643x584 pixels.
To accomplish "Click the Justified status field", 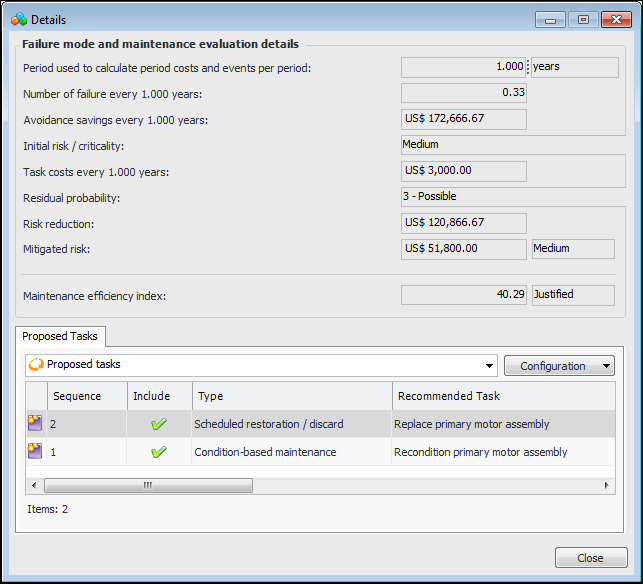I will [x=573, y=295].
